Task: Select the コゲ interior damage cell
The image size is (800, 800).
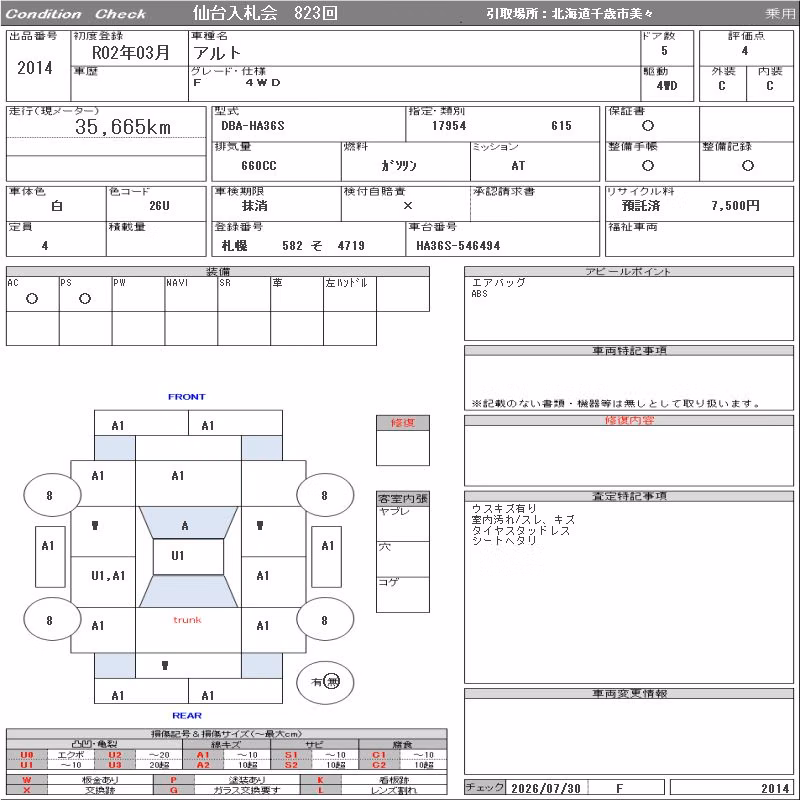Action: 403,594
